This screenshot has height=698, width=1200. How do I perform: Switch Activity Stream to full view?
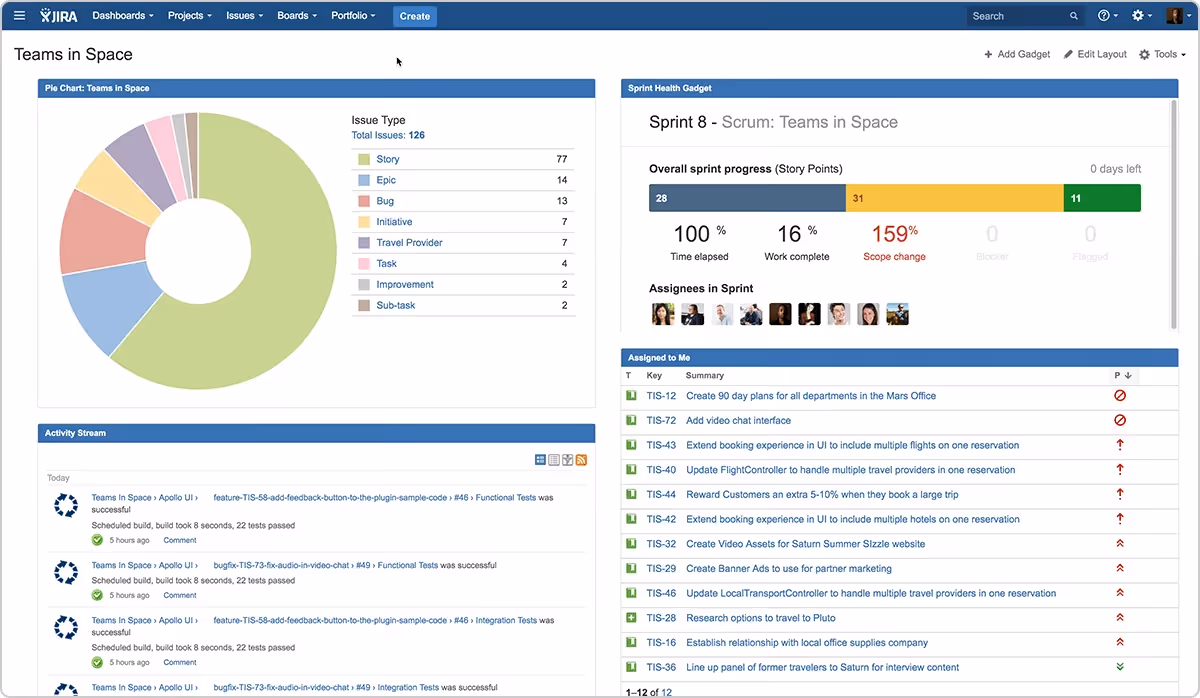coord(541,459)
